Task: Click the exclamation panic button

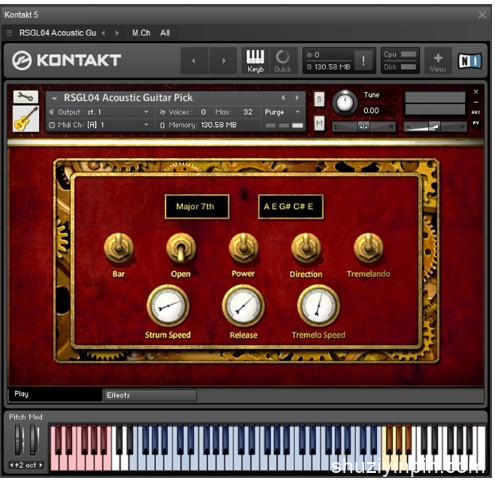Action: point(363,60)
